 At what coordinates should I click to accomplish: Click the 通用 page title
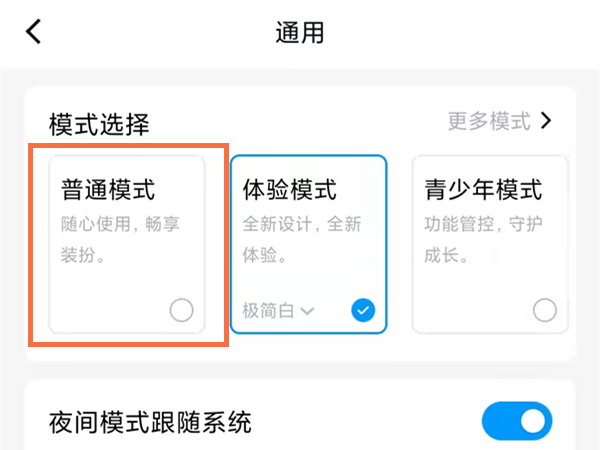[x=300, y=32]
